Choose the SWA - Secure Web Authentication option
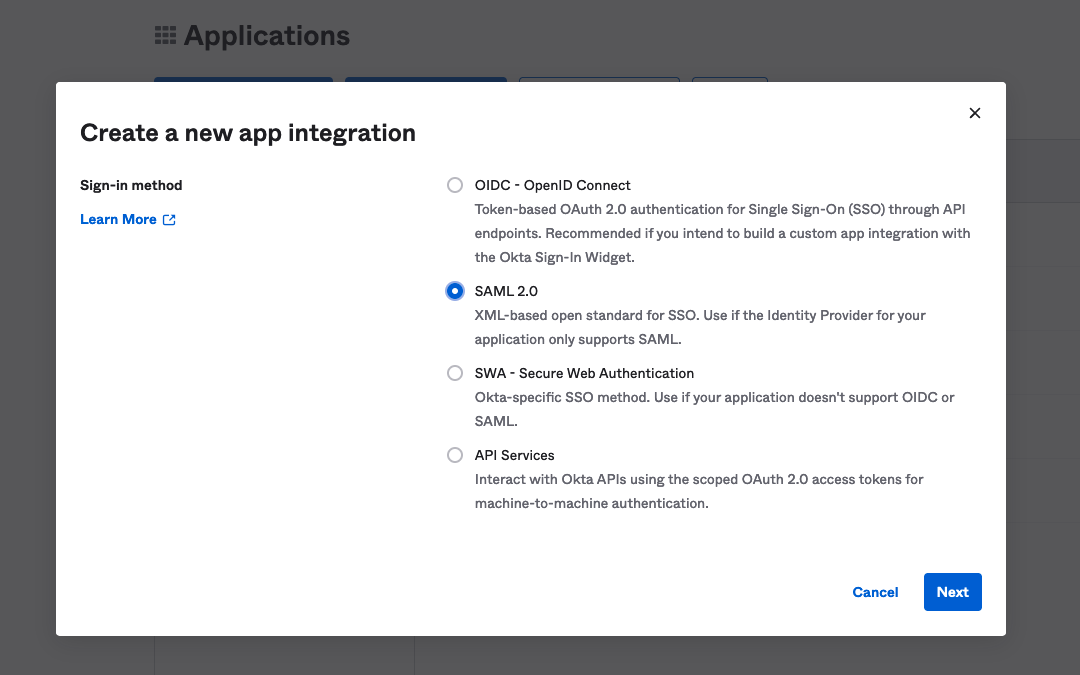Image resolution: width=1080 pixels, height=675 pixels. (455, 373)
